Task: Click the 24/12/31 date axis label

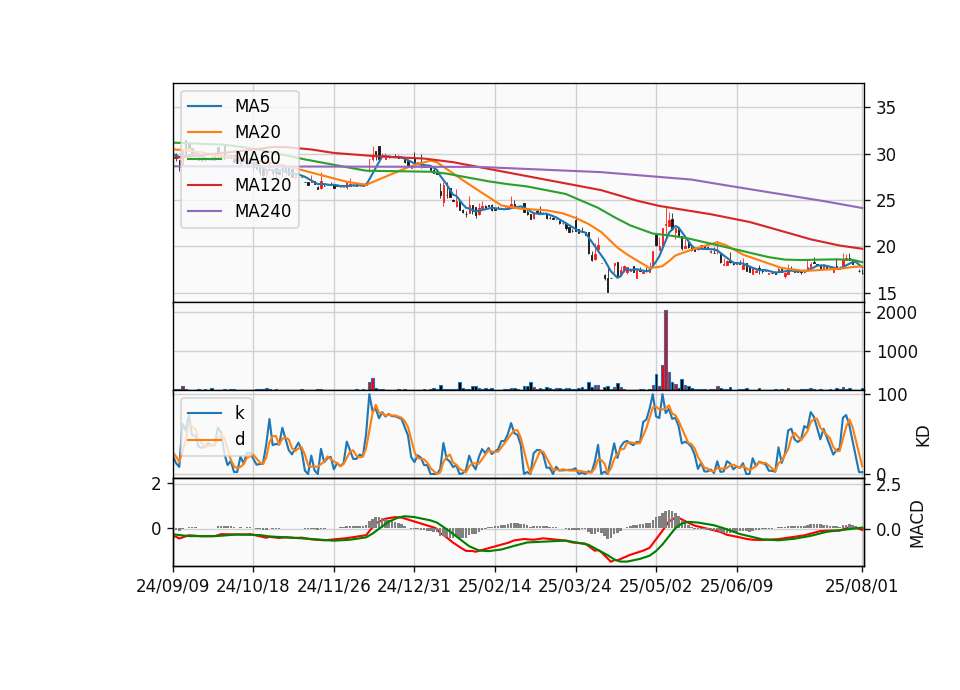Action: pyautogui.click(x=414, y=586)
